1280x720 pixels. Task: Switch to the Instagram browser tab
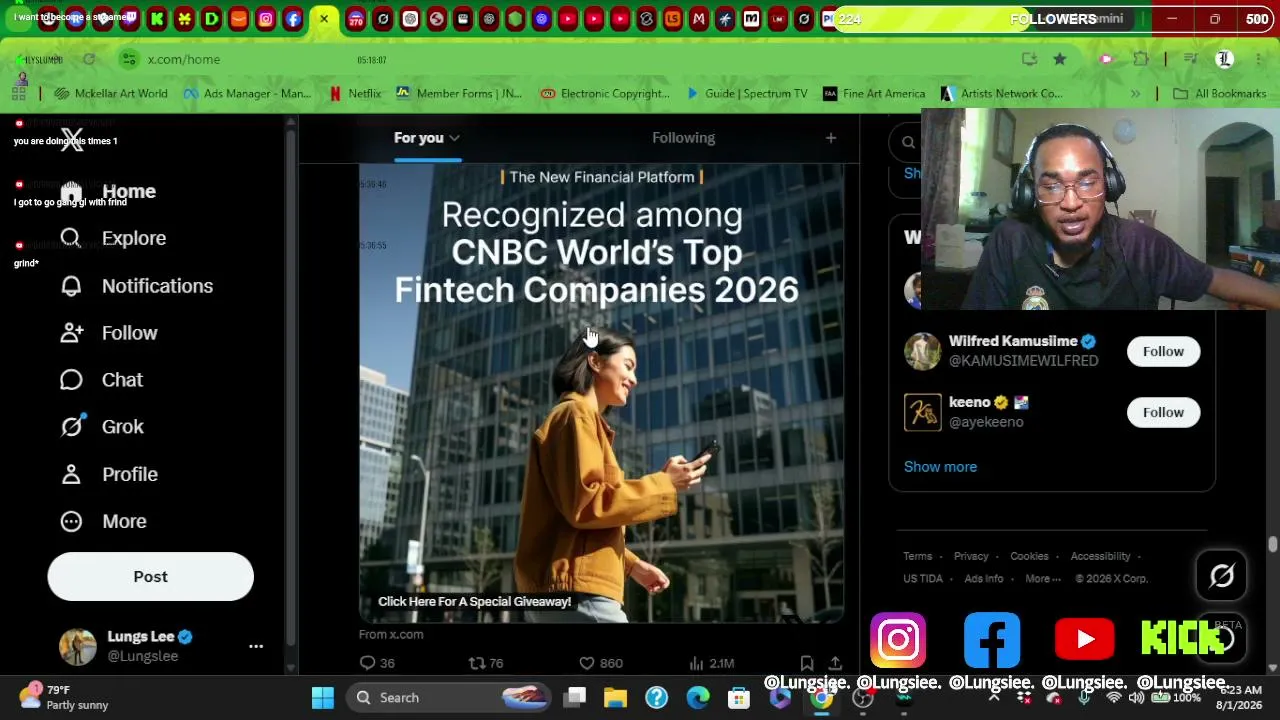pos(266,19)
